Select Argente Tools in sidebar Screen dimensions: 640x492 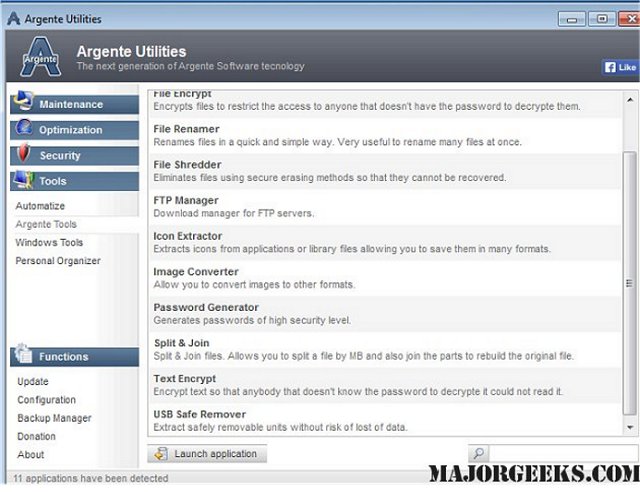(x=46, y=224)
